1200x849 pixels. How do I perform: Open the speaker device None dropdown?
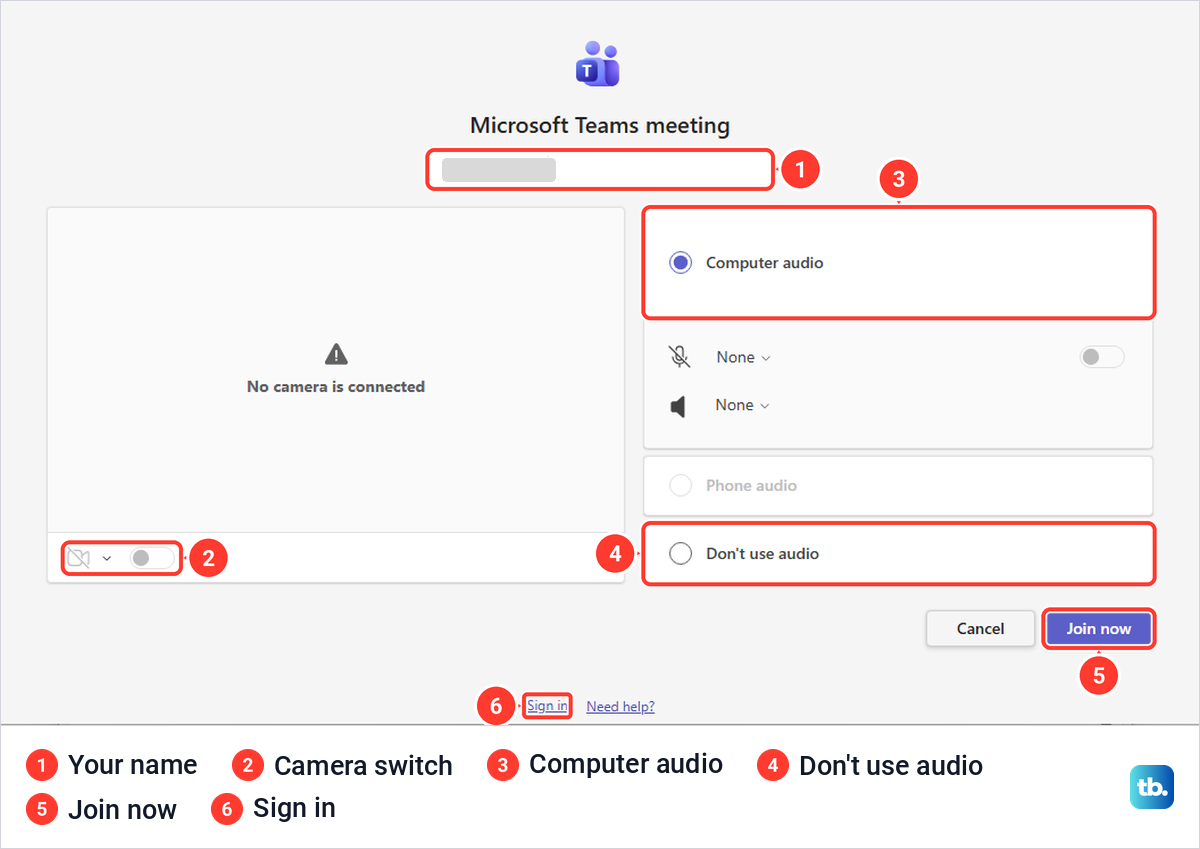pyautogui.click(x=742, y=405)
